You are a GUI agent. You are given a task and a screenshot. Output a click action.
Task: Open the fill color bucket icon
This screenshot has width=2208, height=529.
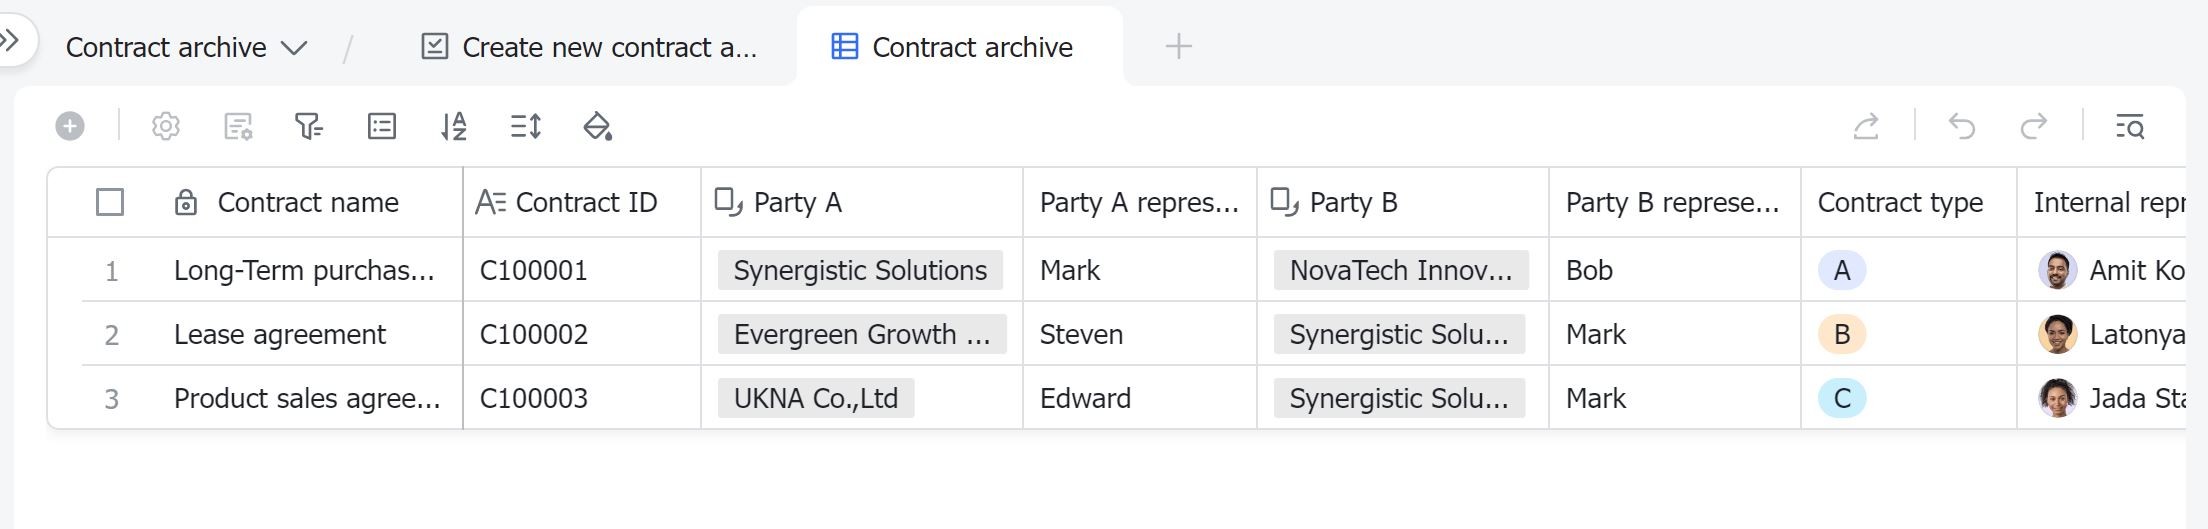coord(597,126)
